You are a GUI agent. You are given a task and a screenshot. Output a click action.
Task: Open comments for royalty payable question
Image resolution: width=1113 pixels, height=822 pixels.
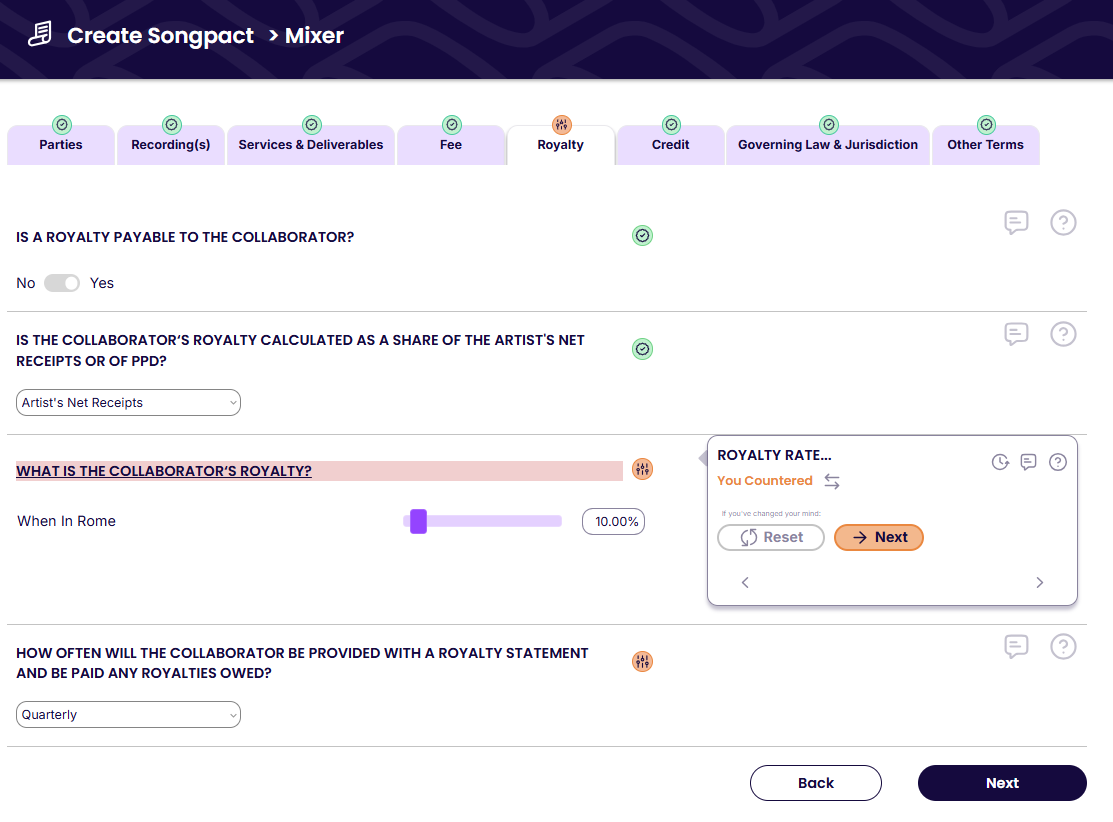coord(1016,222)
